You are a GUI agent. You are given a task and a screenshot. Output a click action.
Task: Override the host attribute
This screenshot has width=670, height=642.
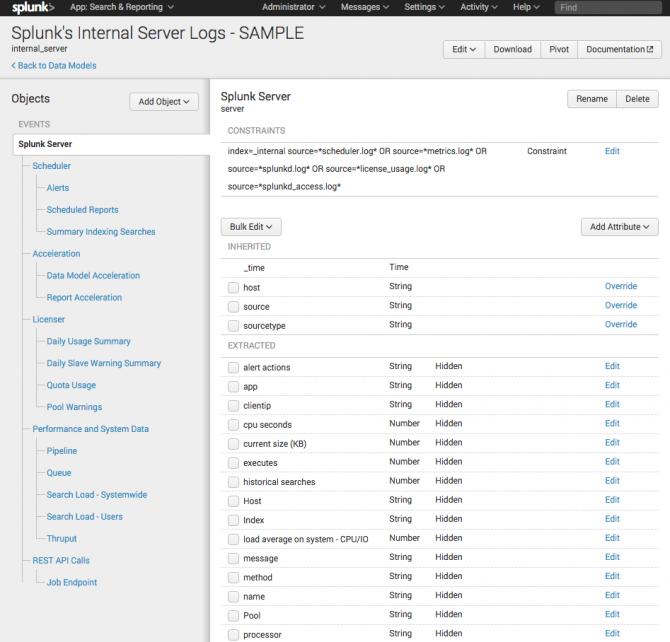(x=621, y=286)
